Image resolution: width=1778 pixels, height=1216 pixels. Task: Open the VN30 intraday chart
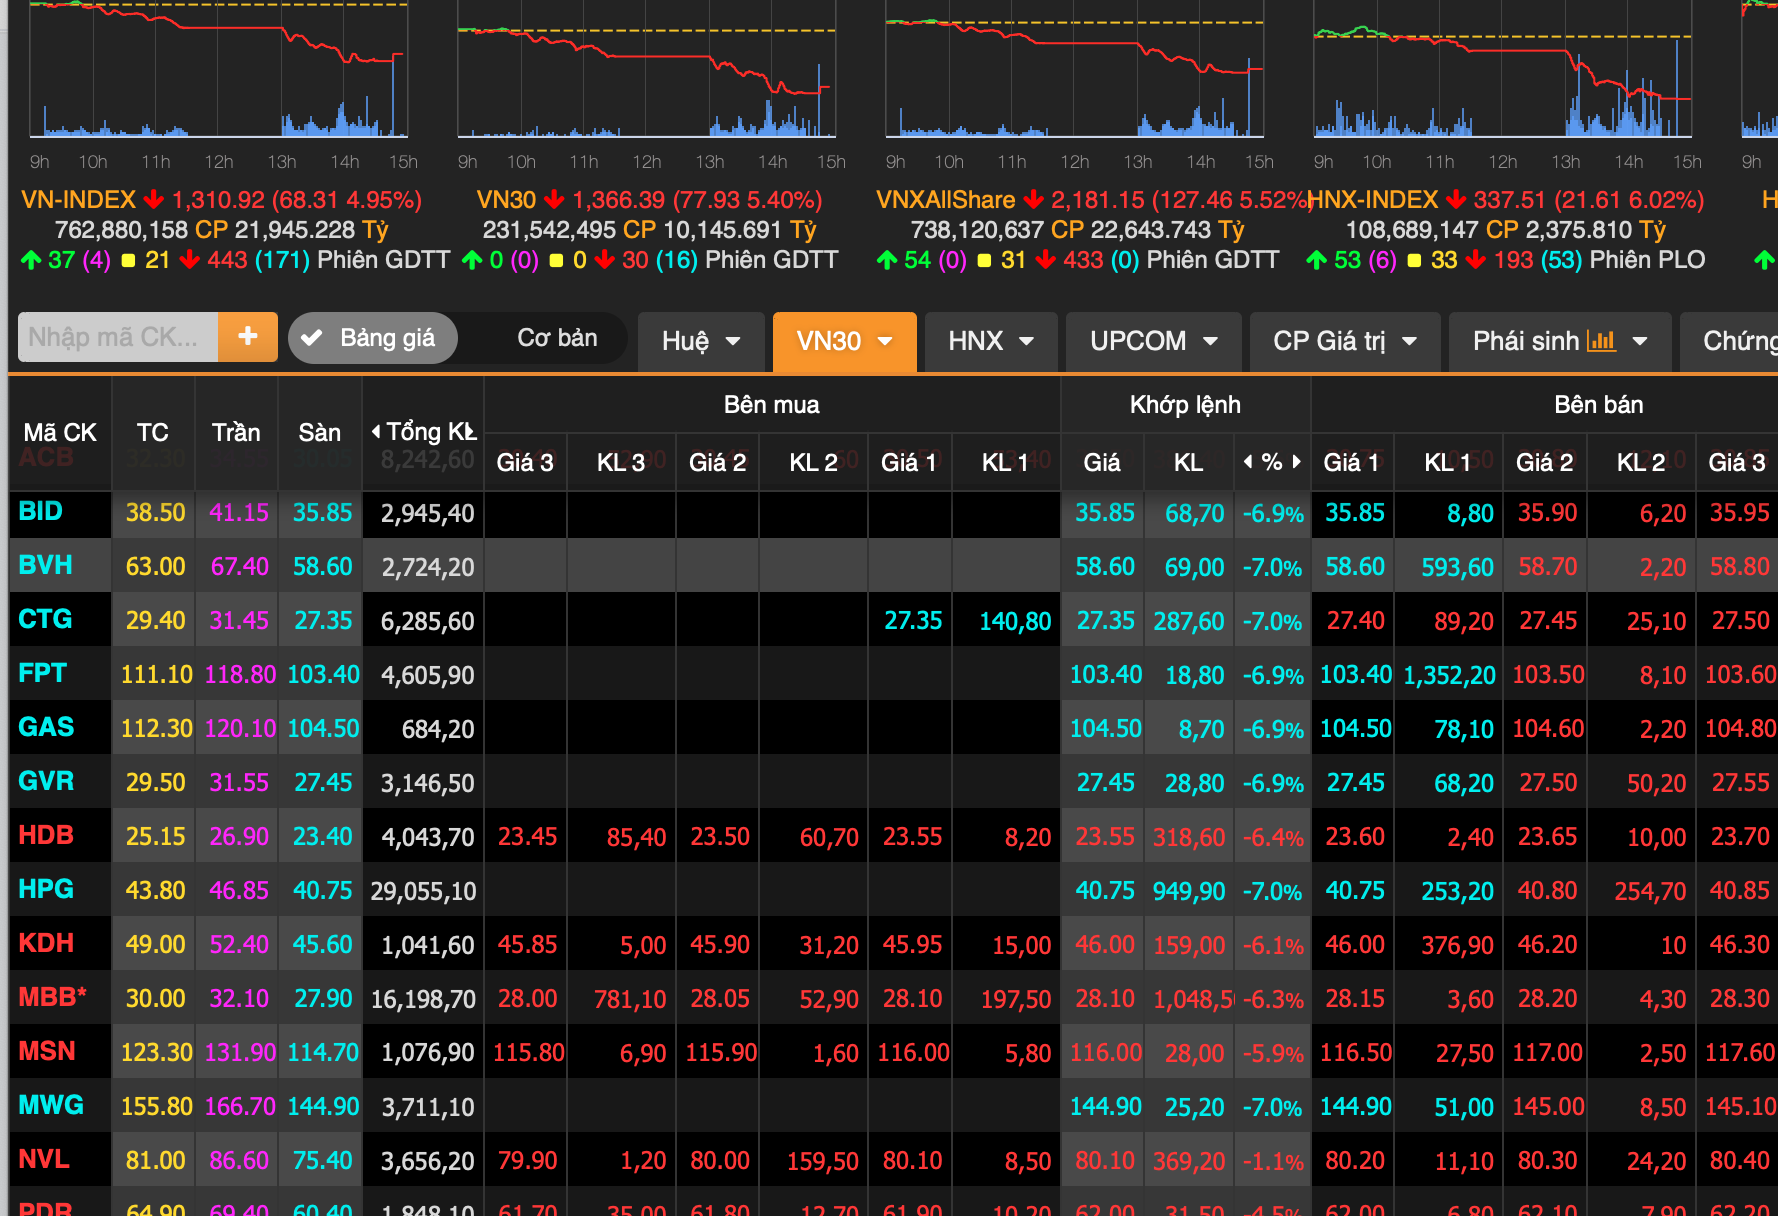point(646,70)
